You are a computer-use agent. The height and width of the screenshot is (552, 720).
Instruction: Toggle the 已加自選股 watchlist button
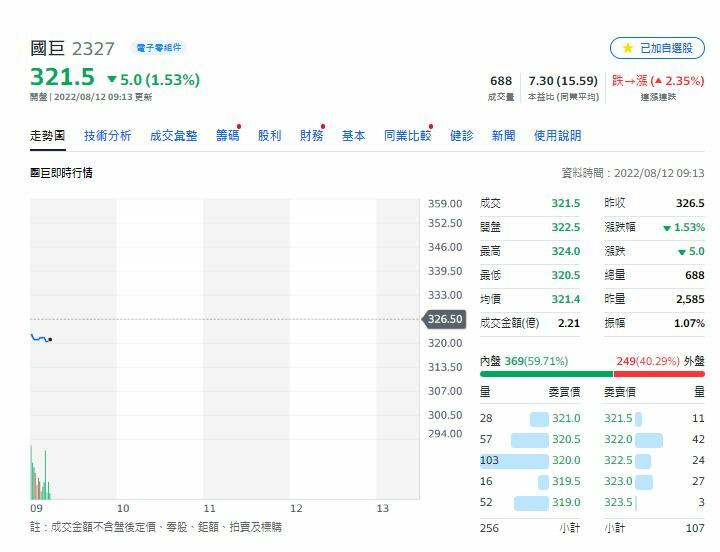[657, 48]
